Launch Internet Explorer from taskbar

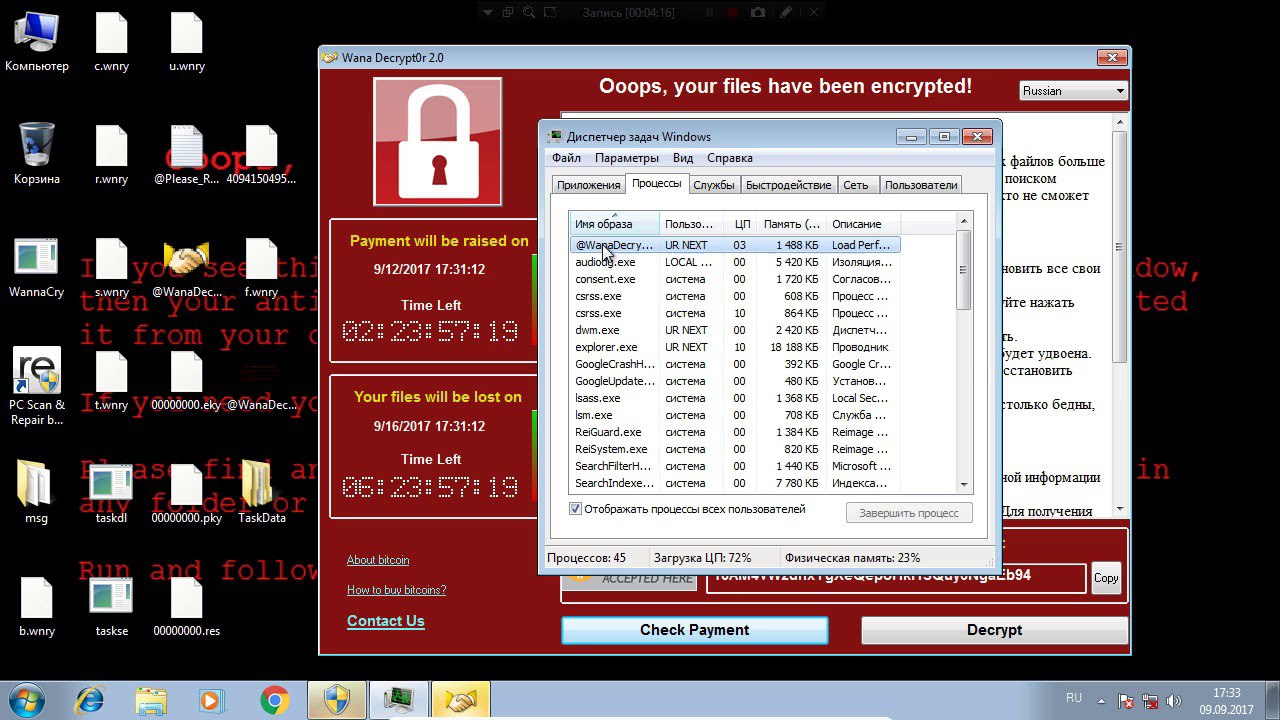click(x=90, y=699)
